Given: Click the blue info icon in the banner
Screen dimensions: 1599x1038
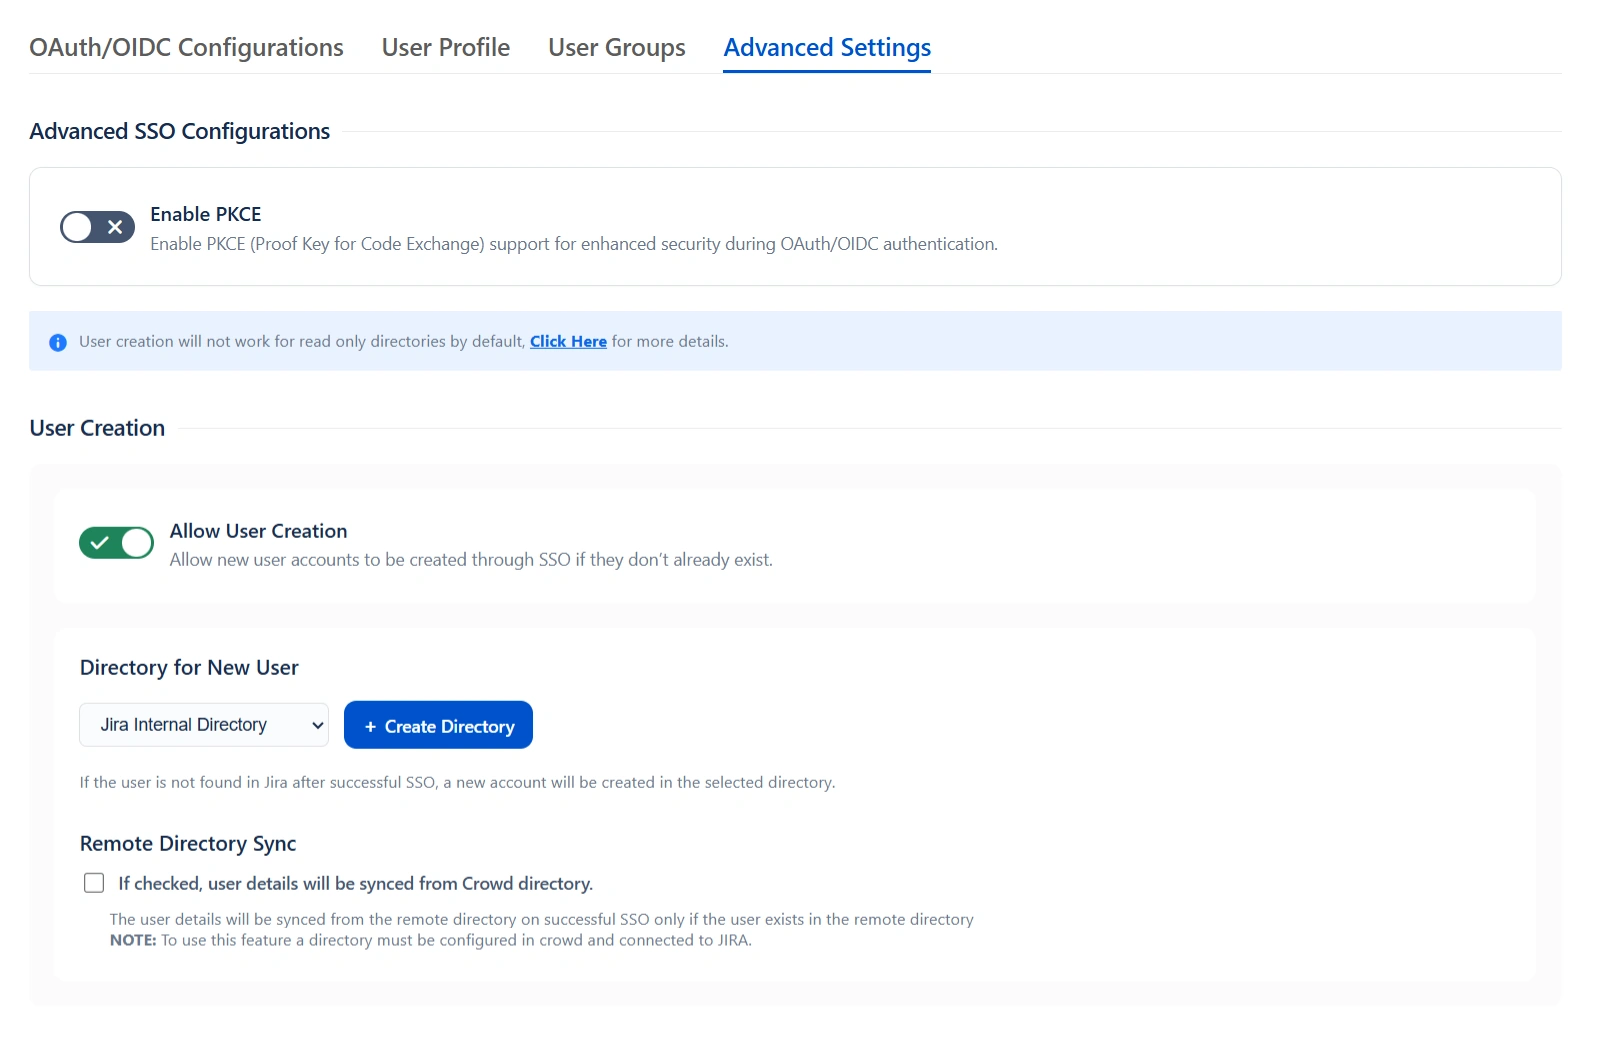Looking at the screenshot, I should point(58,342).
